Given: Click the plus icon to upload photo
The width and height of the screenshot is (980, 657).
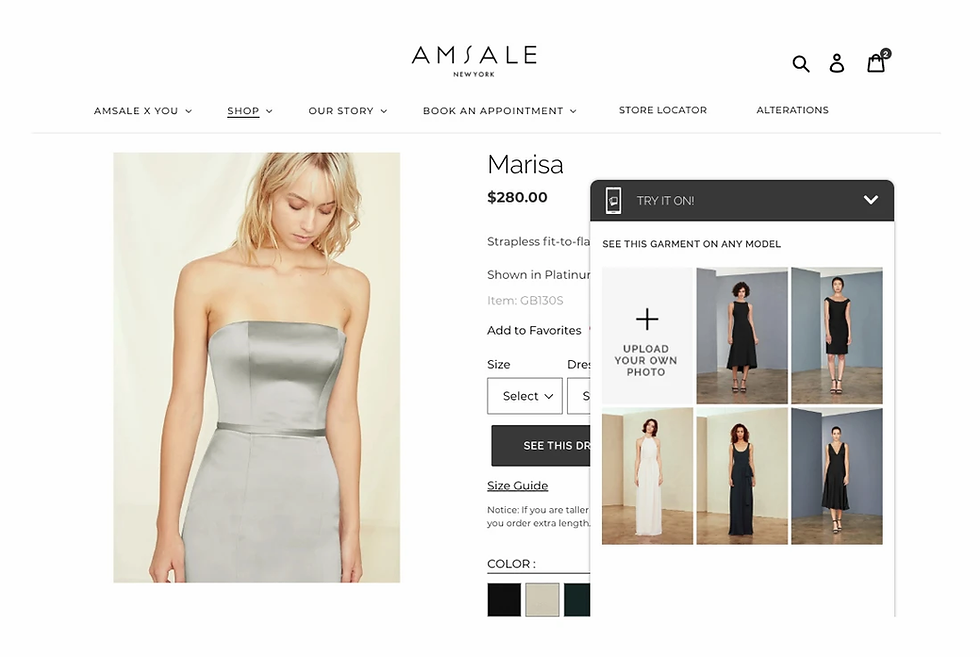Looking at the screenshot, I should tap(647, 319).
